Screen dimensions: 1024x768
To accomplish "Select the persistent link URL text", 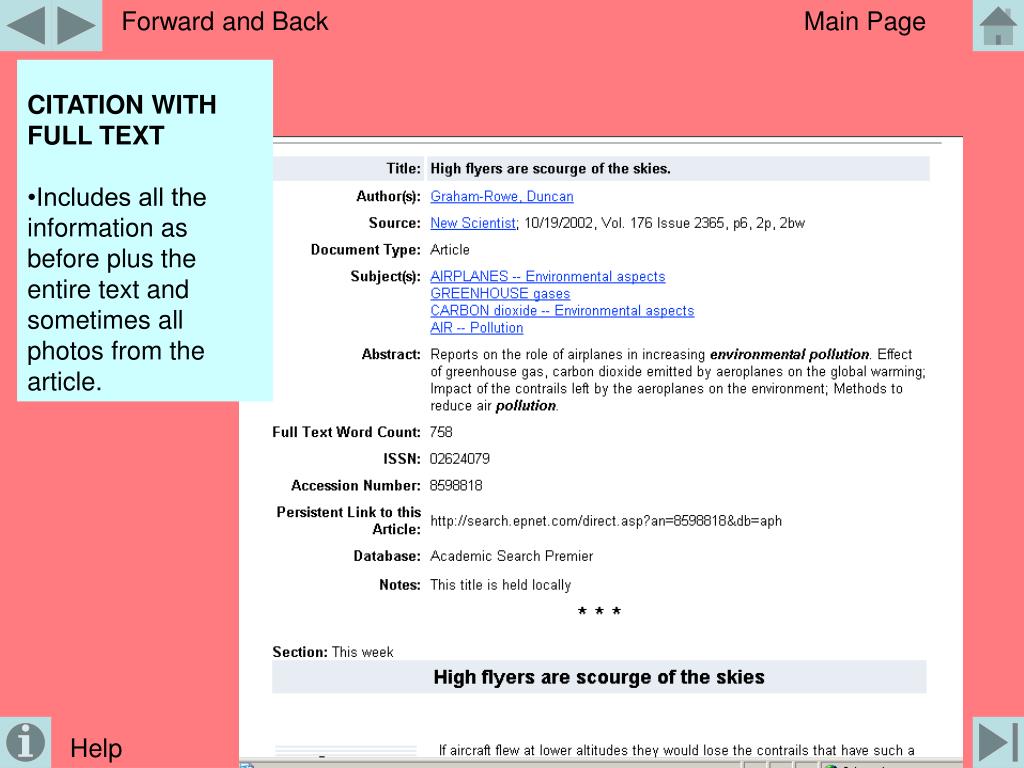I will 605,521.
